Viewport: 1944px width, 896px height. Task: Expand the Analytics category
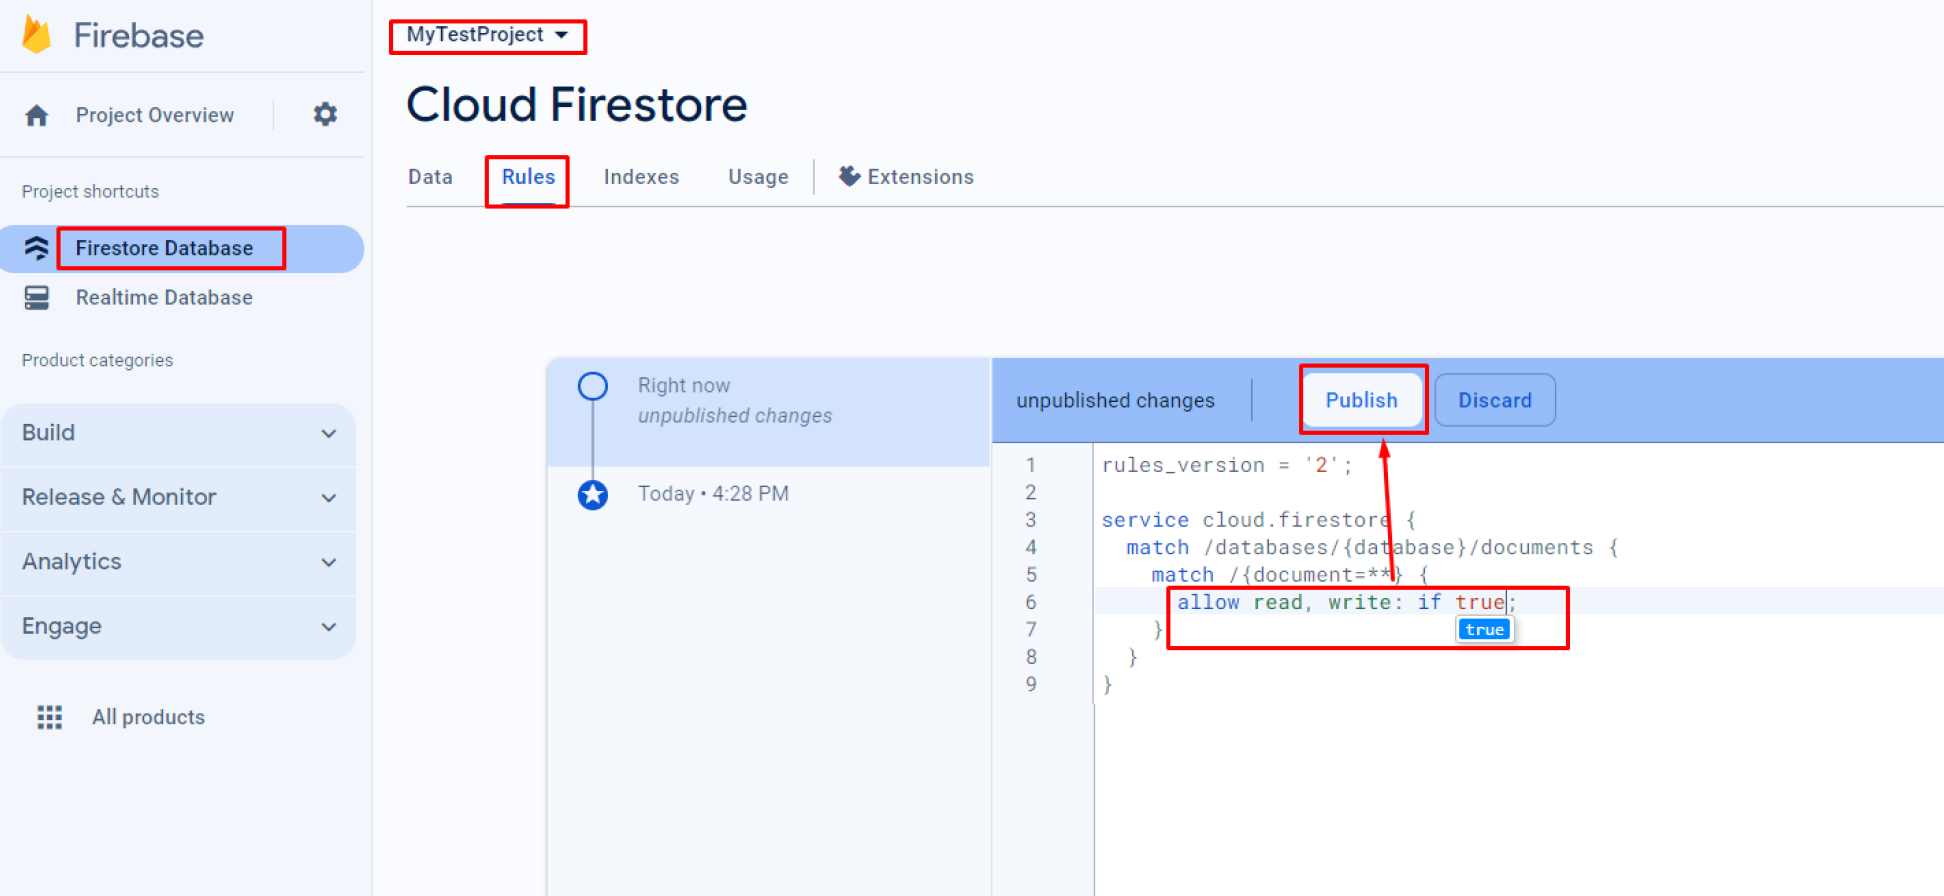178,562
